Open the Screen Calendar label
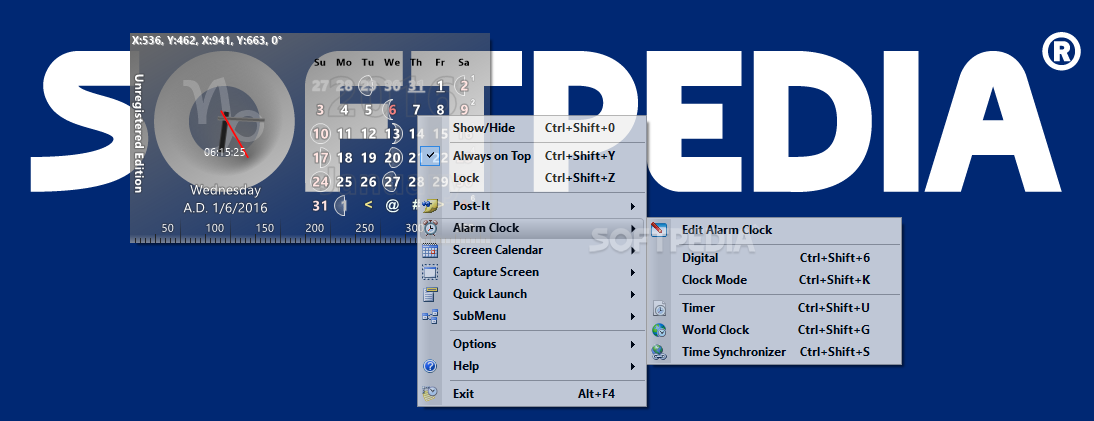This screenshot has height=421, width=1094. point(497,250)
